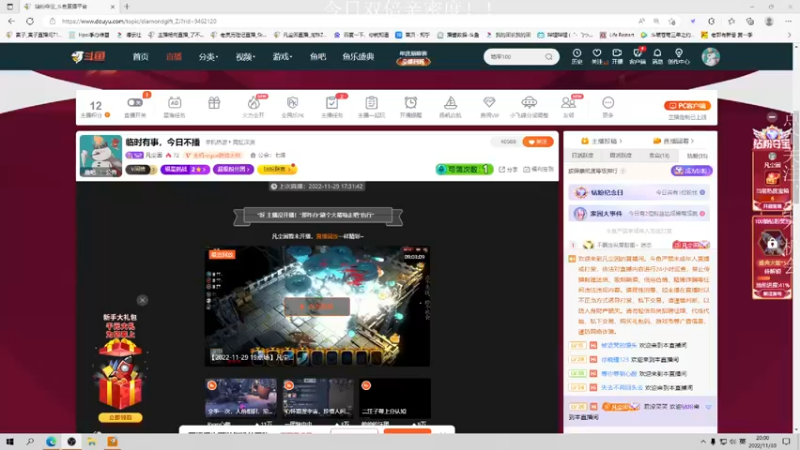Open the 家园大事件 banner row
This screenshot has width=800, height=450.
pos(639,214)
